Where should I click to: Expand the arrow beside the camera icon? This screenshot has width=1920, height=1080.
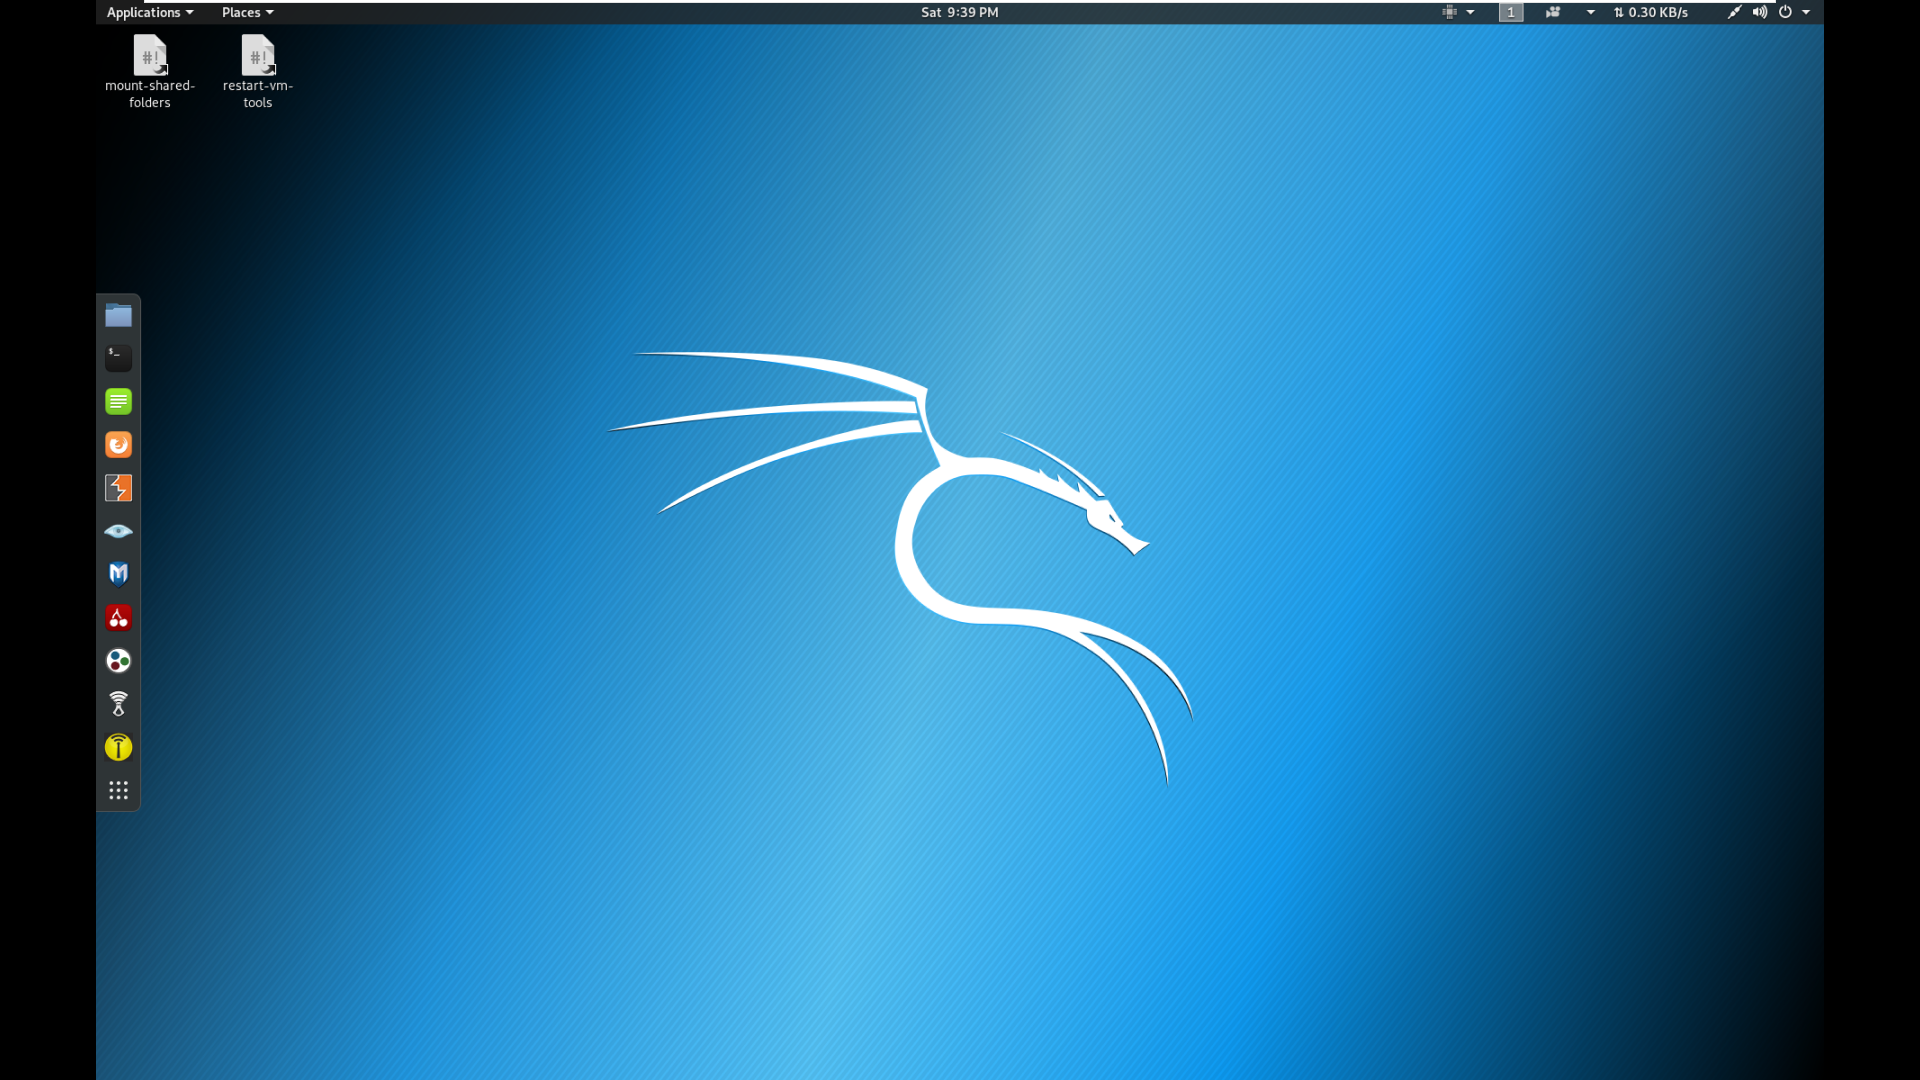1590,12
